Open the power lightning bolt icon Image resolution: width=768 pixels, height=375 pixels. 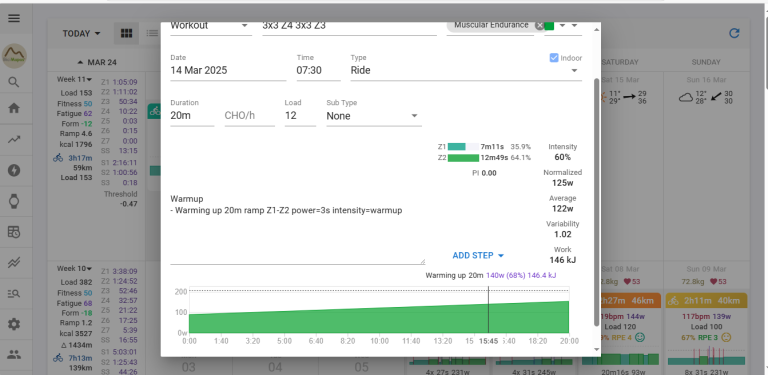14,170
